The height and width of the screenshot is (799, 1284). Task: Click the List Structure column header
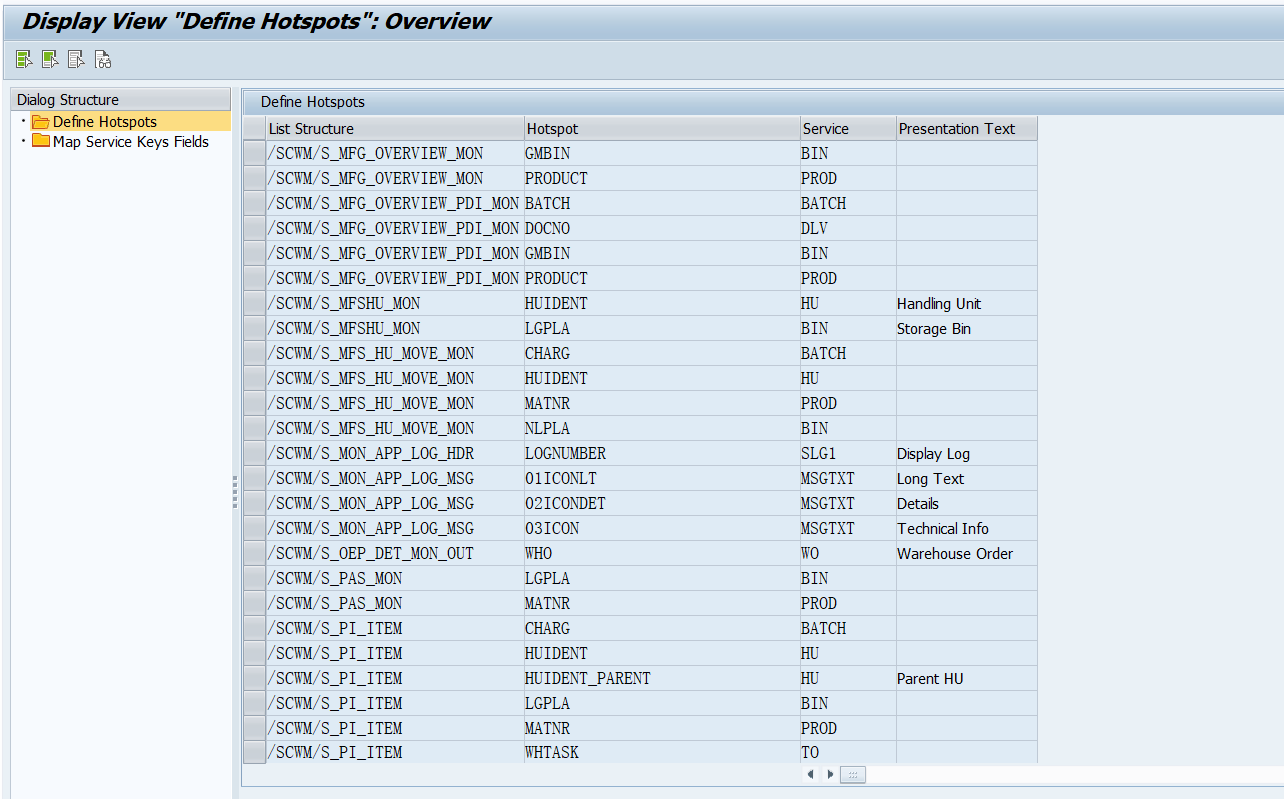[x=395, y=129]
